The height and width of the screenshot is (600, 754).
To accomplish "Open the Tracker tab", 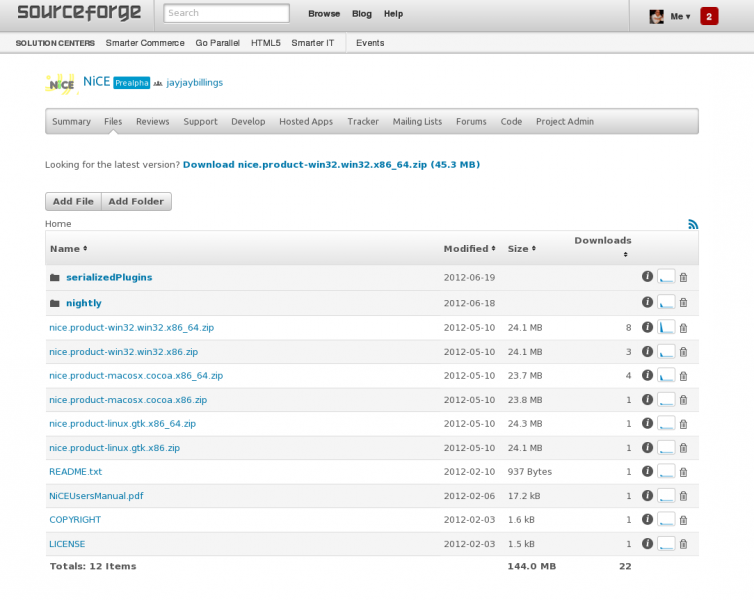I will tap(363, 122).
